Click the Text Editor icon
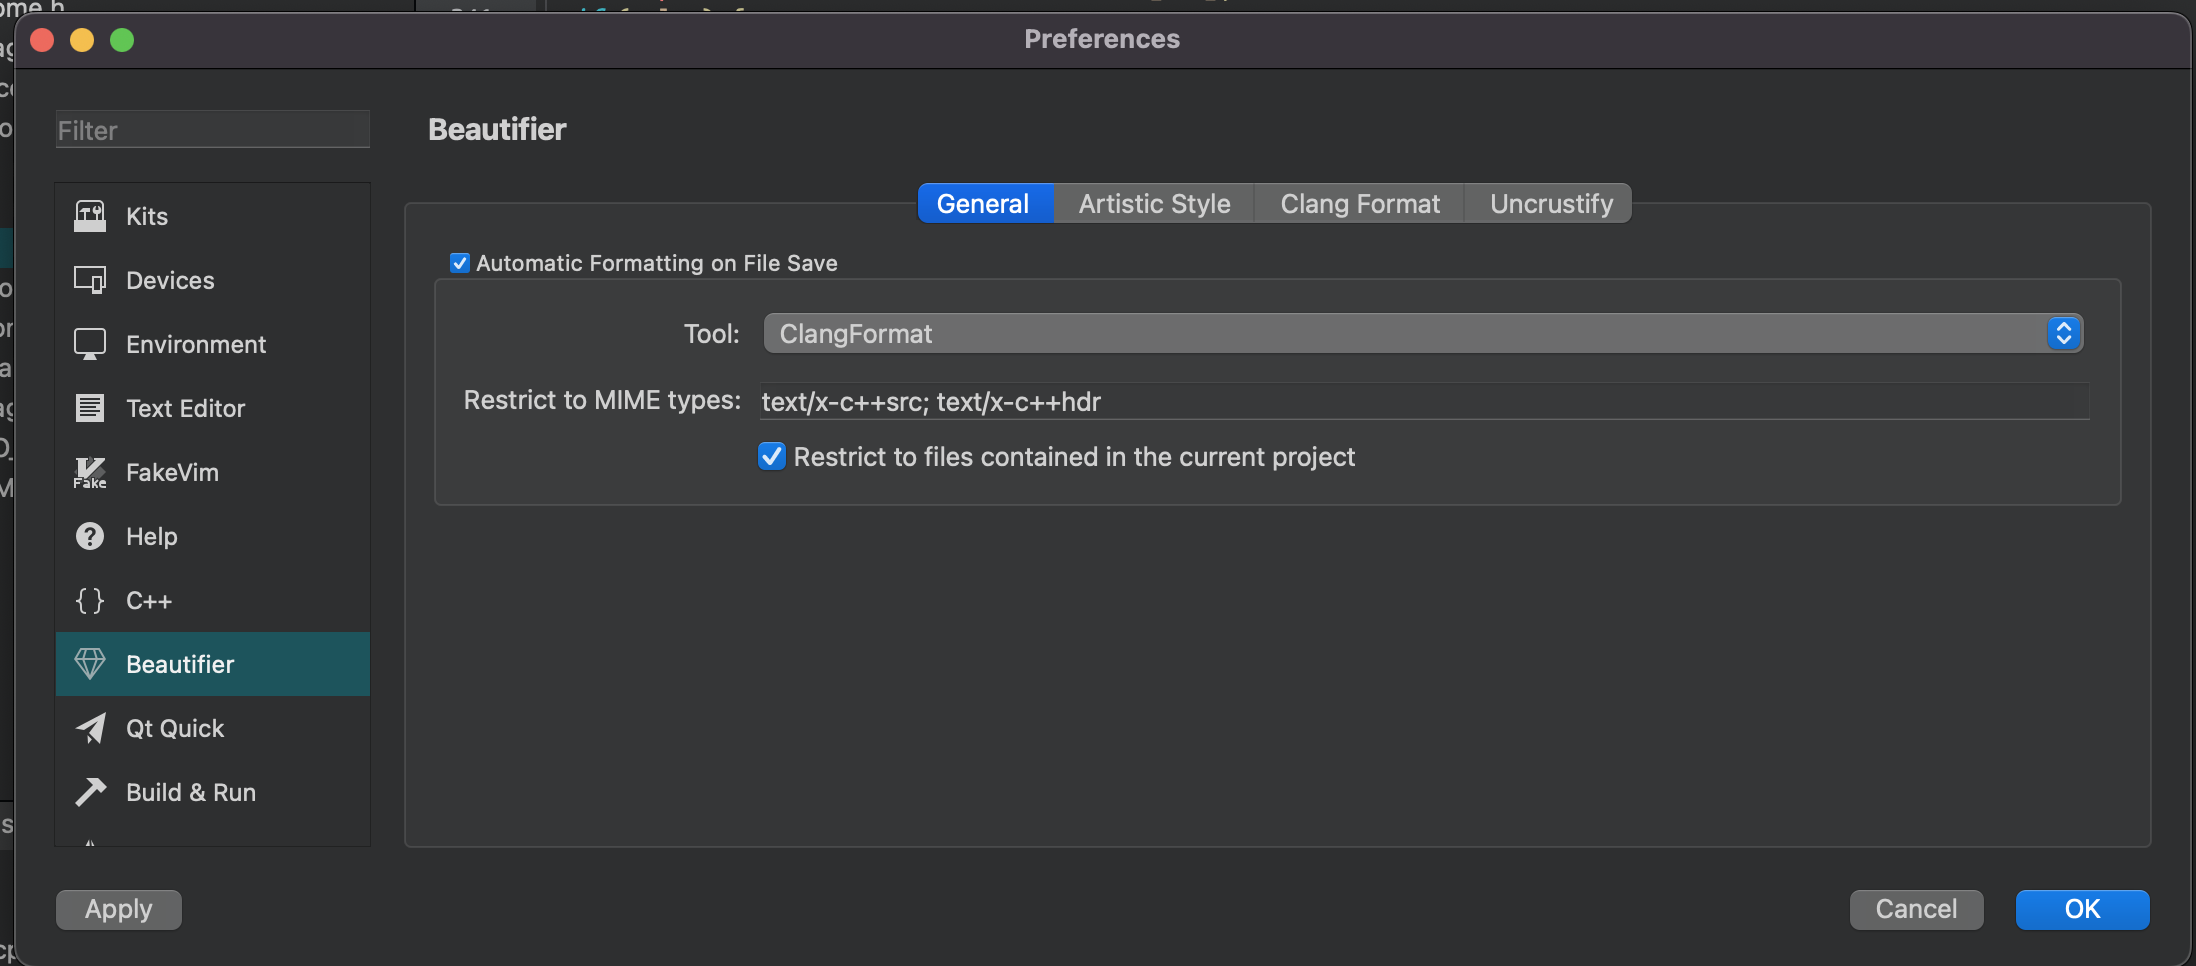Screen dimensions: 2196x966 coord(90,408)
